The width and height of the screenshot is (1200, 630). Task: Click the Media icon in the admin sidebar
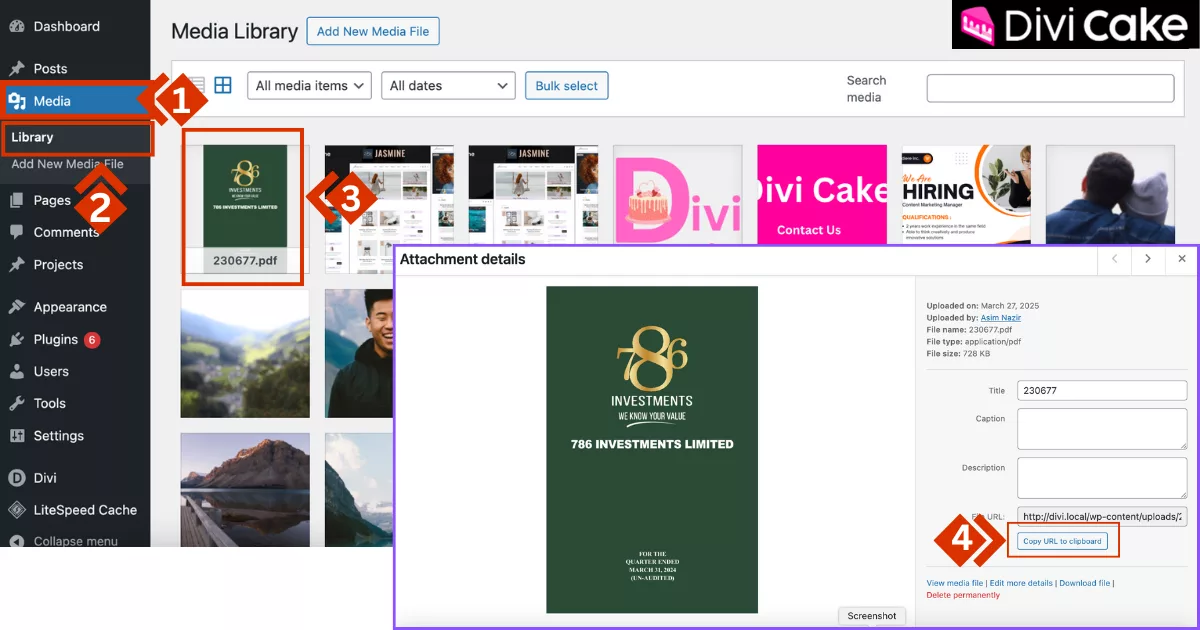[16, 101]
